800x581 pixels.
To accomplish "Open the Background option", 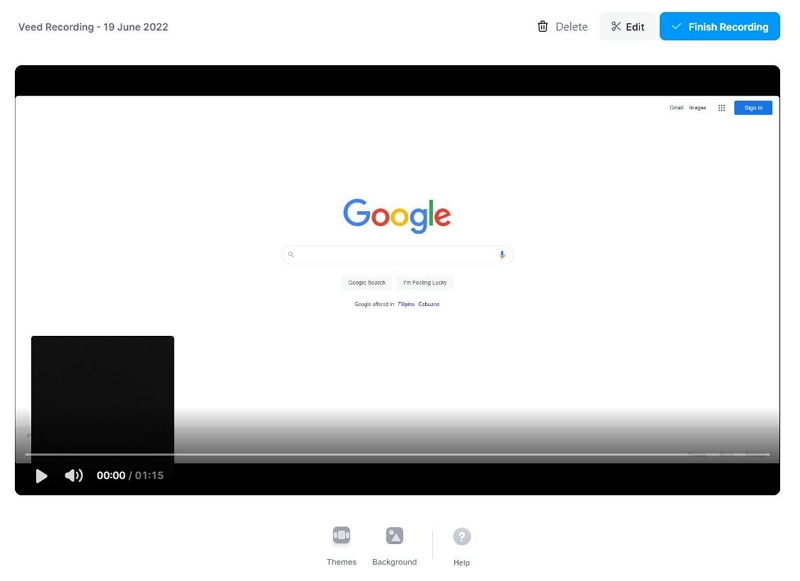I will (394, 546).
